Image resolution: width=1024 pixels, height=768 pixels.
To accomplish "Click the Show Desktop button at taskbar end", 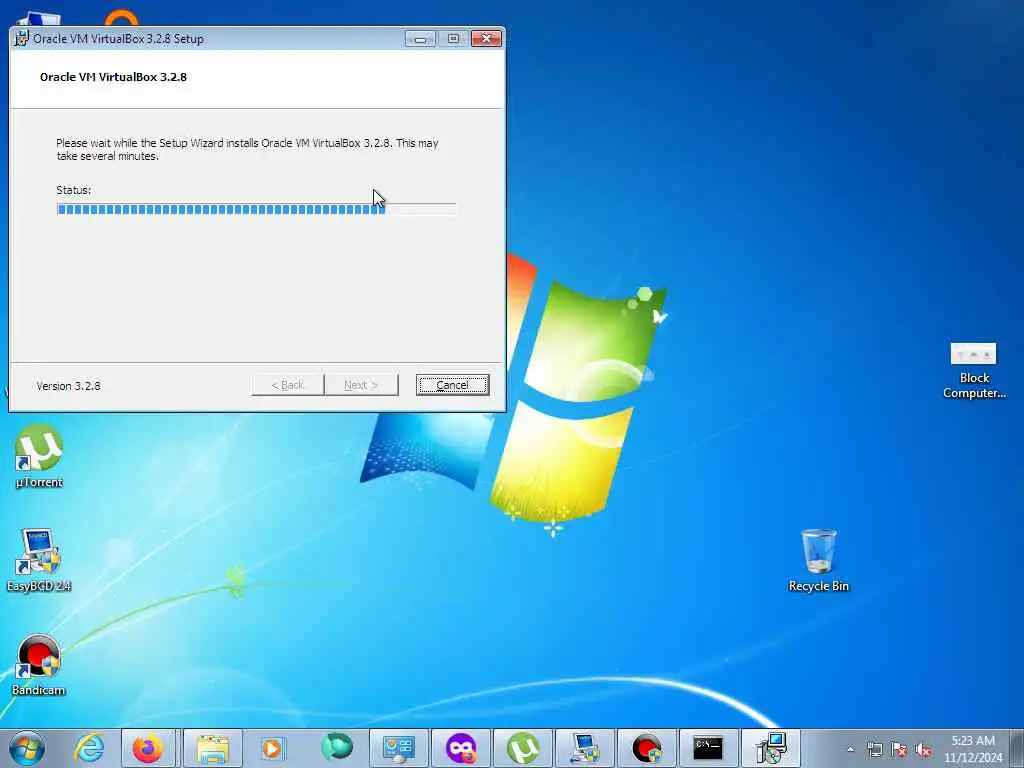I will point(1017,748).
